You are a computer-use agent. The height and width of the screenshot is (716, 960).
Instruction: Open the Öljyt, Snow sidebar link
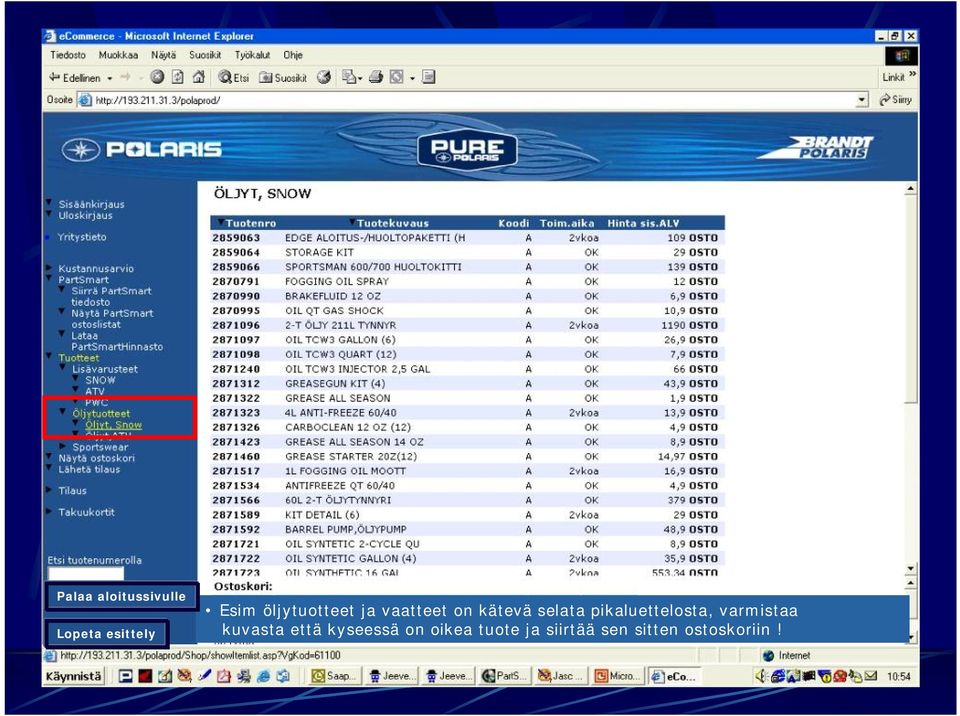[113, 424]
